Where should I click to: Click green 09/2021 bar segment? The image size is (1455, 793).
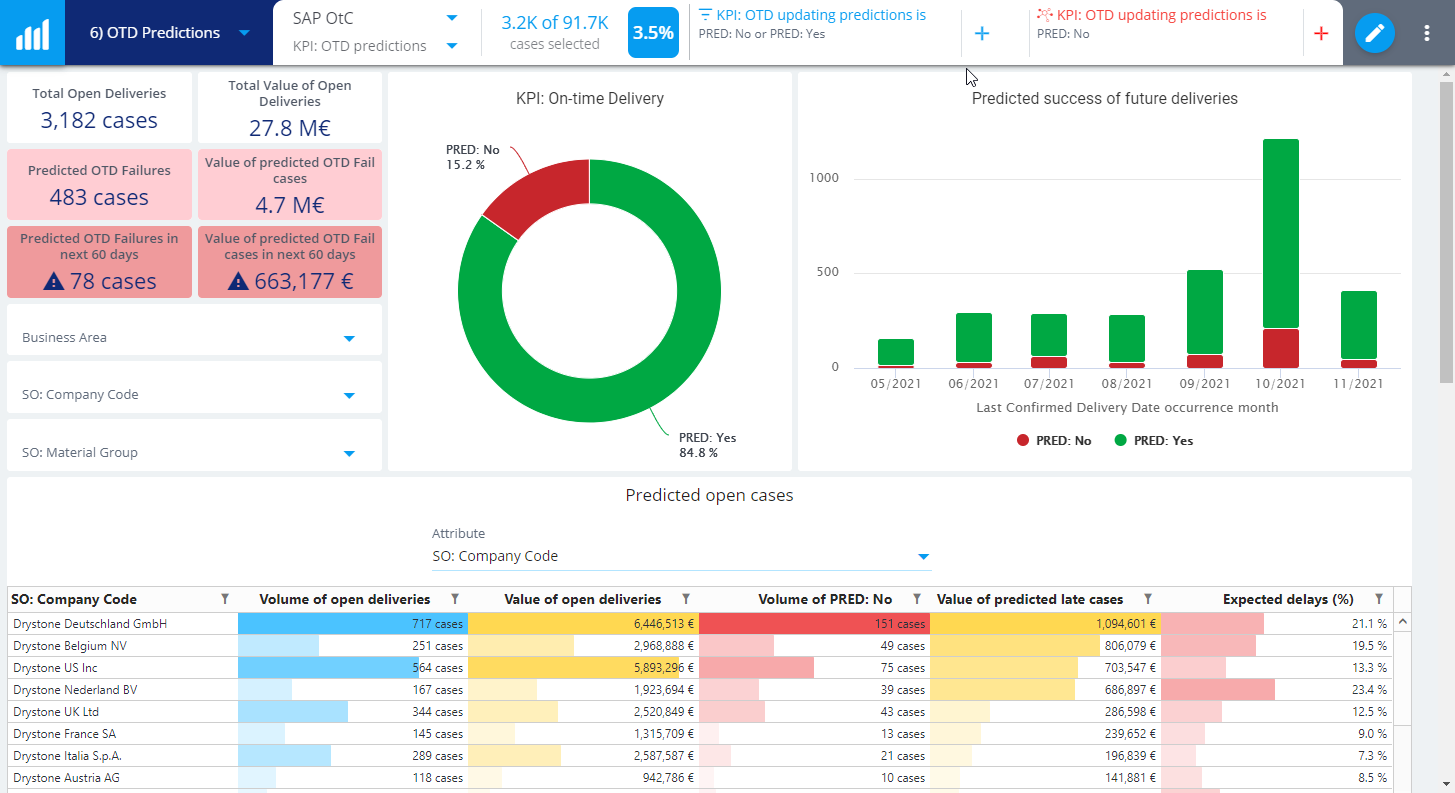tap(1205, 312)
